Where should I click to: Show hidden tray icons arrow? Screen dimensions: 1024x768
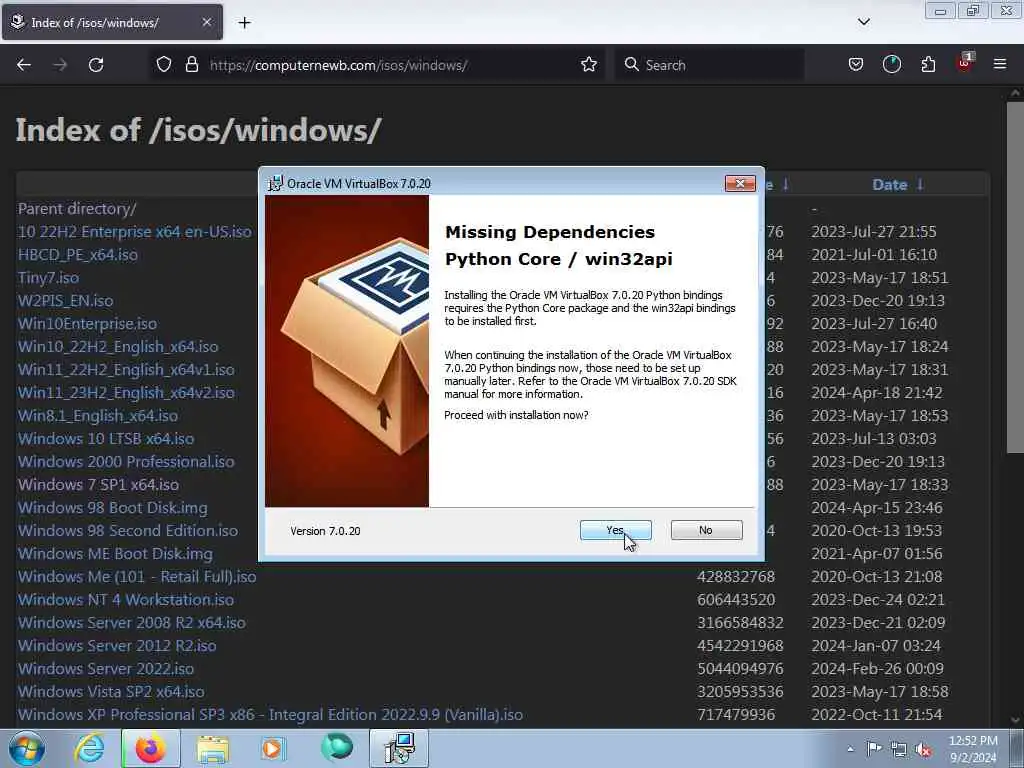coord(850,749)
